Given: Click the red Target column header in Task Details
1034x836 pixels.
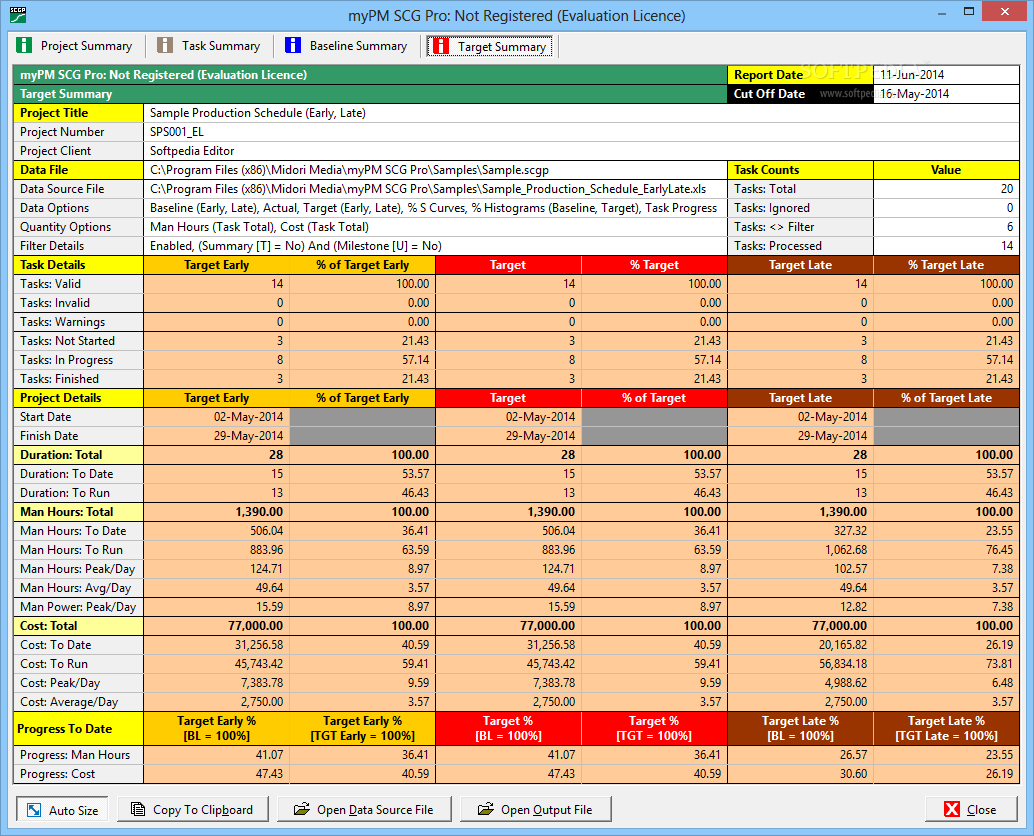Looking at the screenshot, I should [508, 265].
